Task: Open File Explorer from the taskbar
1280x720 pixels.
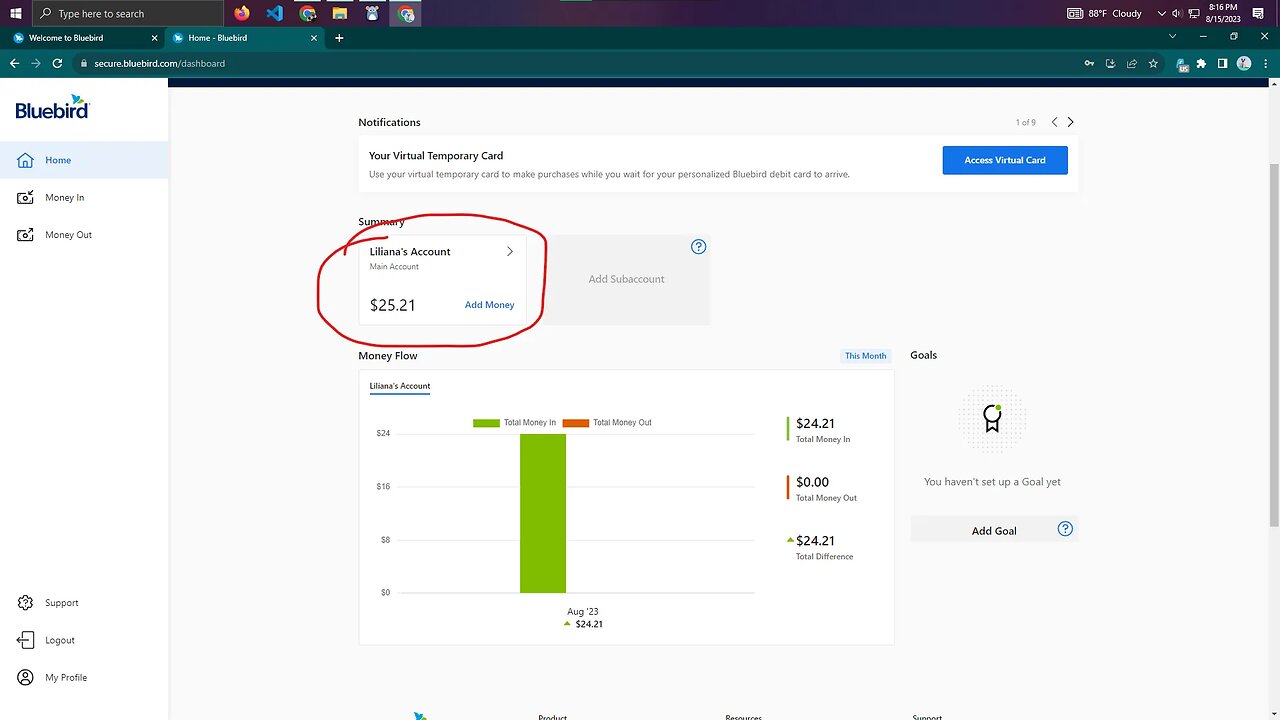Action: click(x=340, y=13)
